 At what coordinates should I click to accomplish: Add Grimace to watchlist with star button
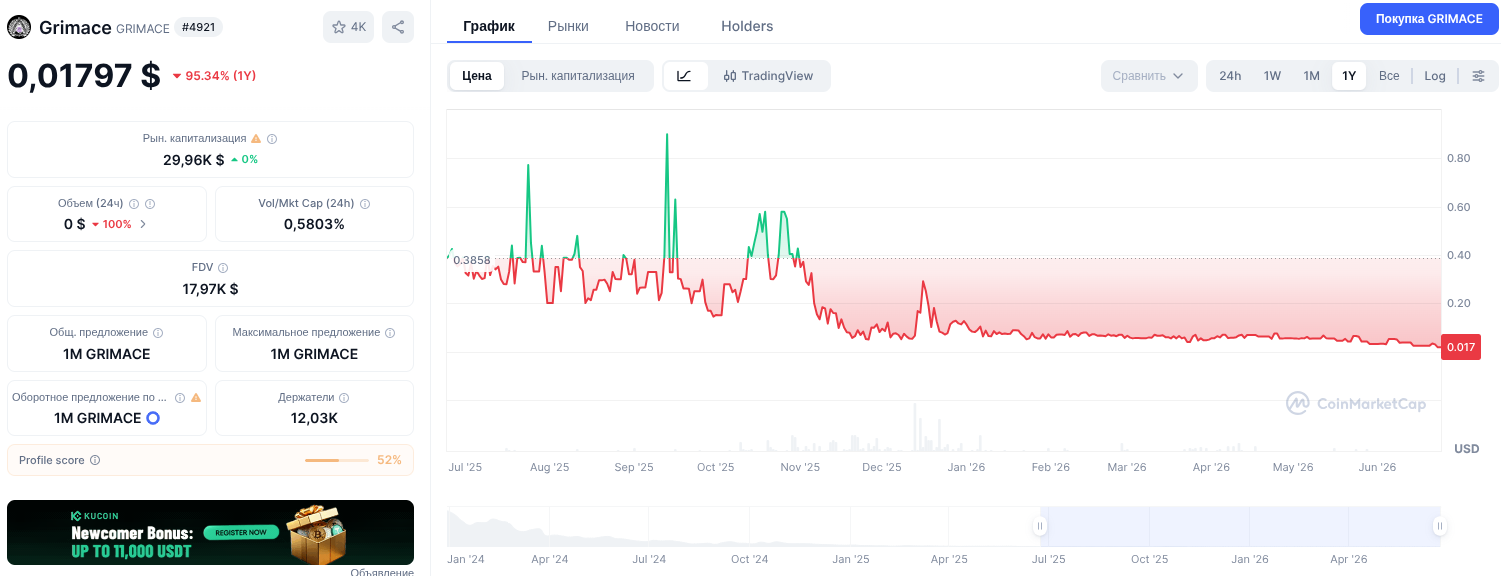point(348,27)
